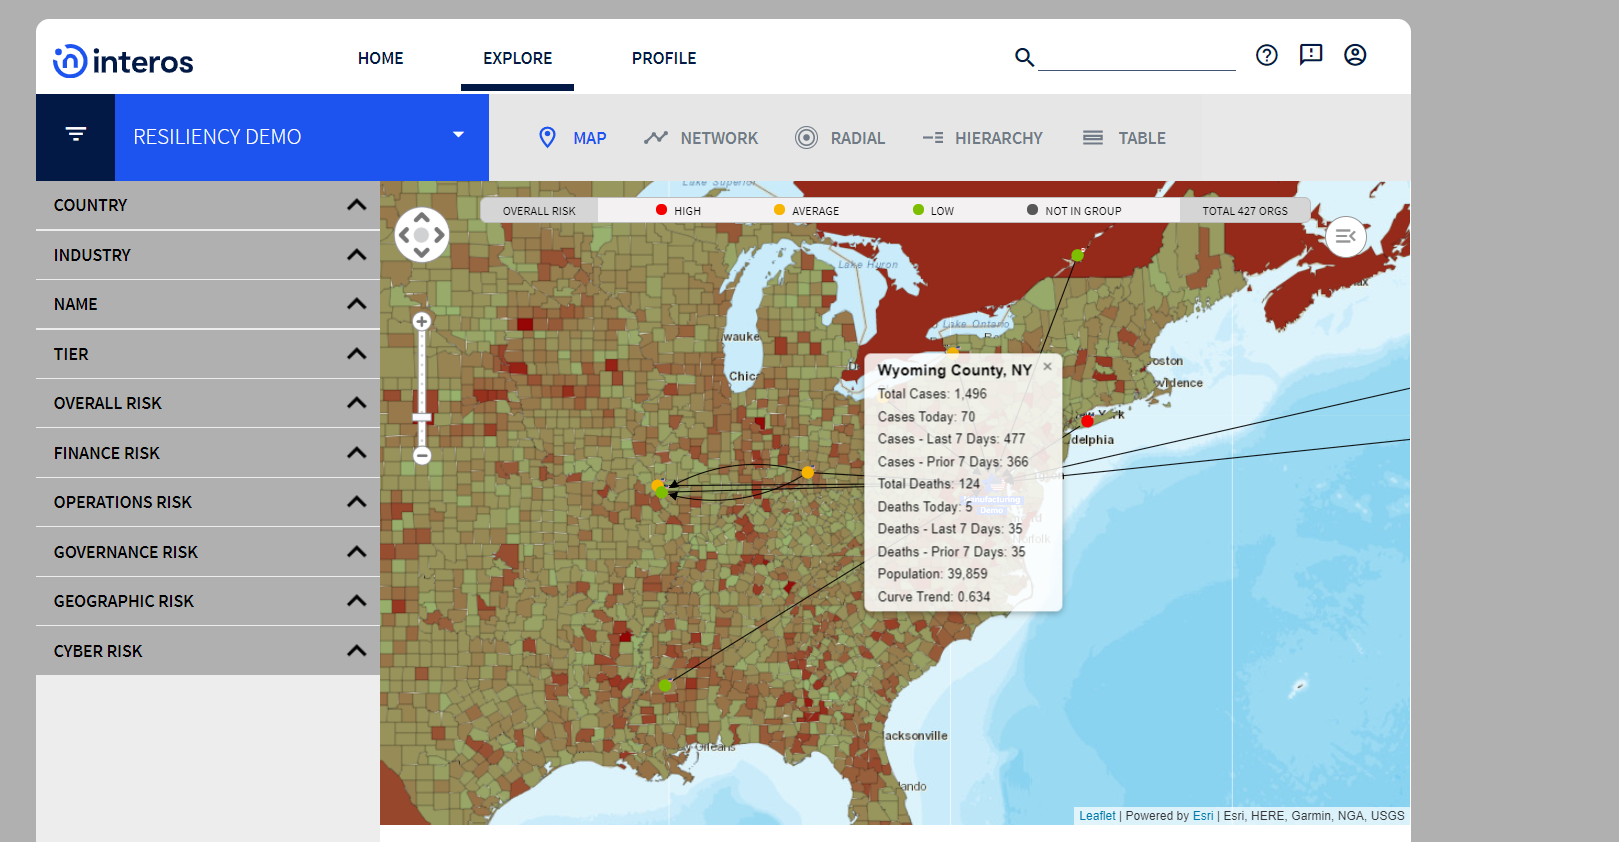The height and width of the screenshot is (842, 1619).
Task: Pan the map right
Action: click(440, 235)
